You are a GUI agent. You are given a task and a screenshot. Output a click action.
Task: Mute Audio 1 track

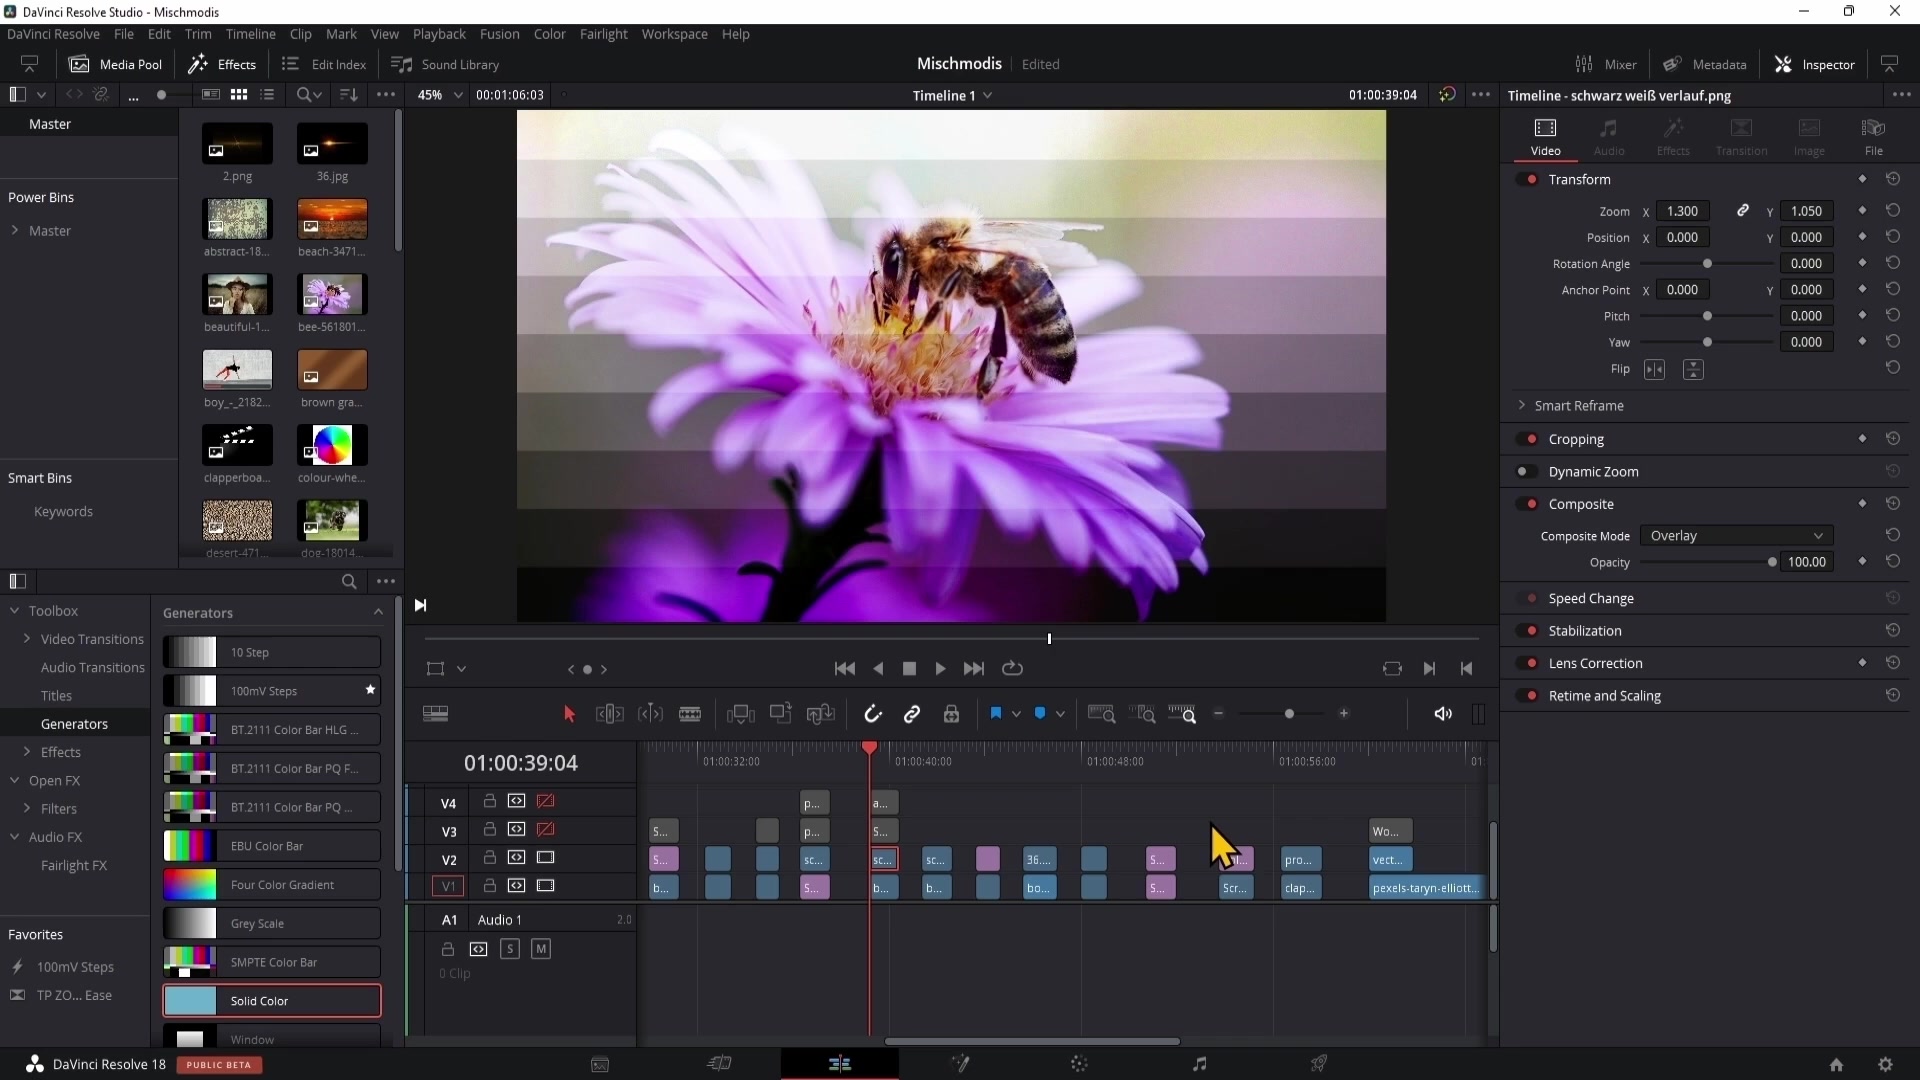pos(541,949)
